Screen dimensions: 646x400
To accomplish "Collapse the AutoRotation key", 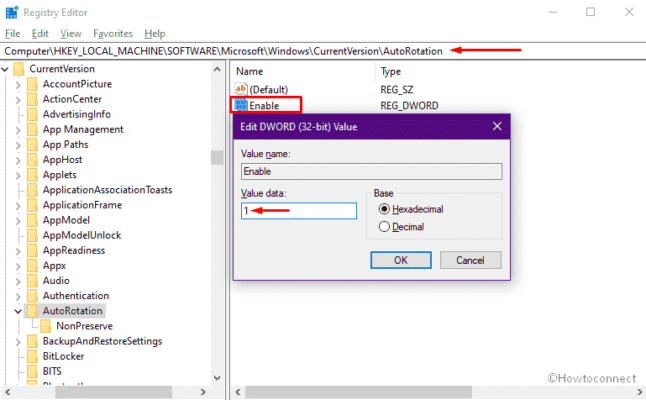I will [x=18, y=311].
